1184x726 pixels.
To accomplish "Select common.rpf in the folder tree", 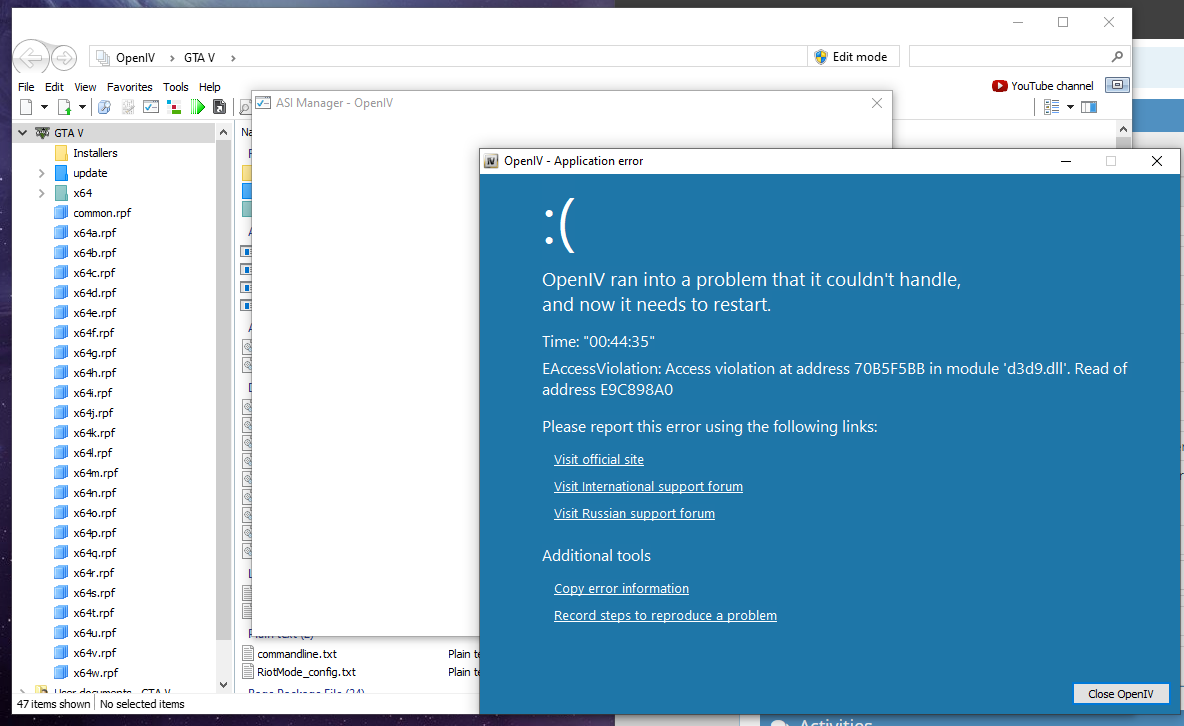I will tap(101, 213).
